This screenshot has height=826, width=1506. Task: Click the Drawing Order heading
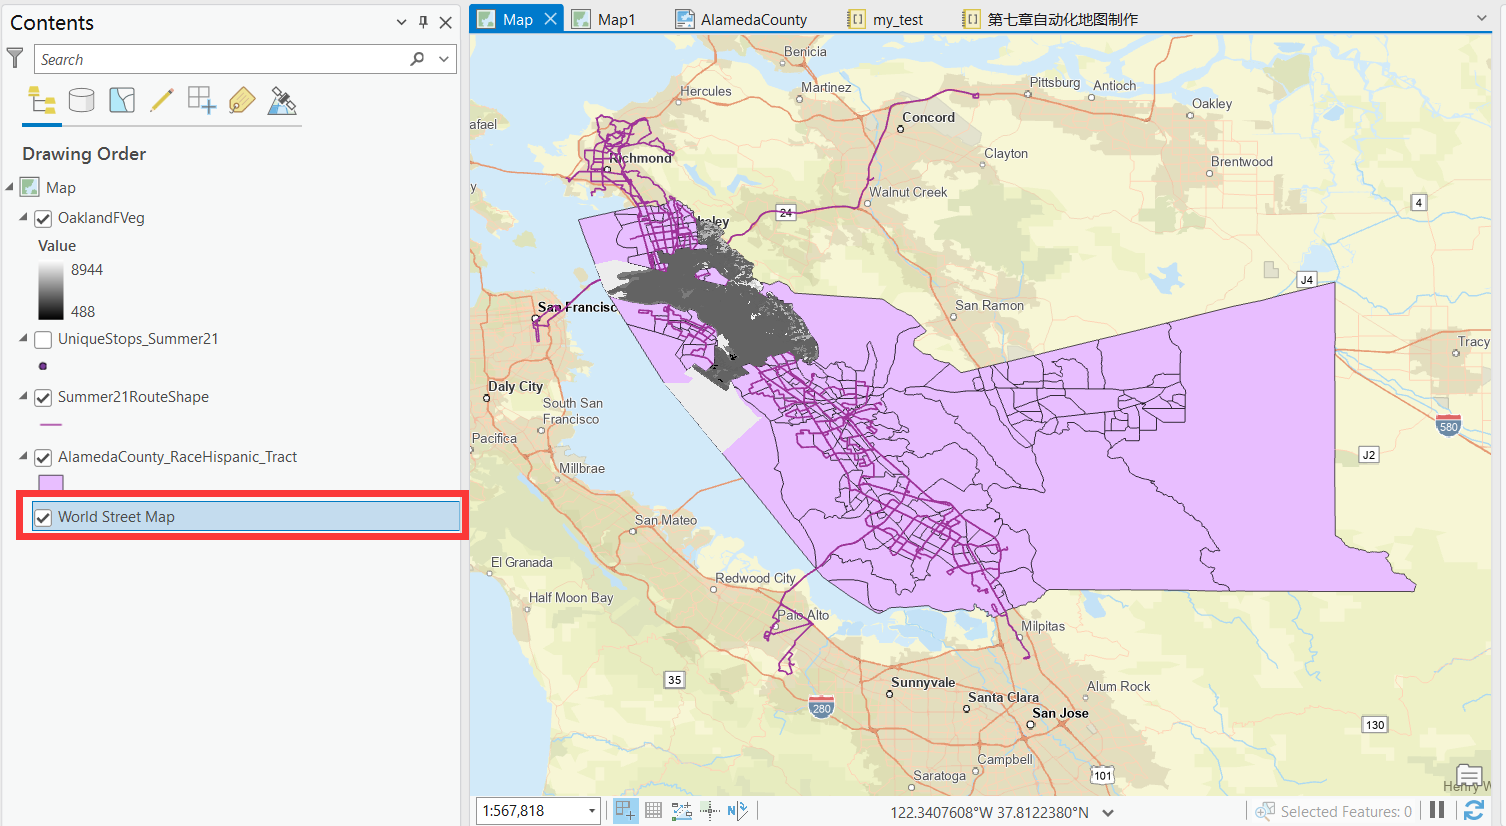point(84,153)
